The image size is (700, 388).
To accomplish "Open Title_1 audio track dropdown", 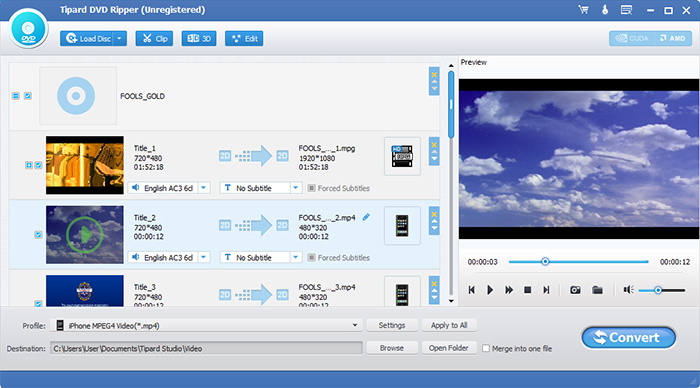I will tap(204, 188).
